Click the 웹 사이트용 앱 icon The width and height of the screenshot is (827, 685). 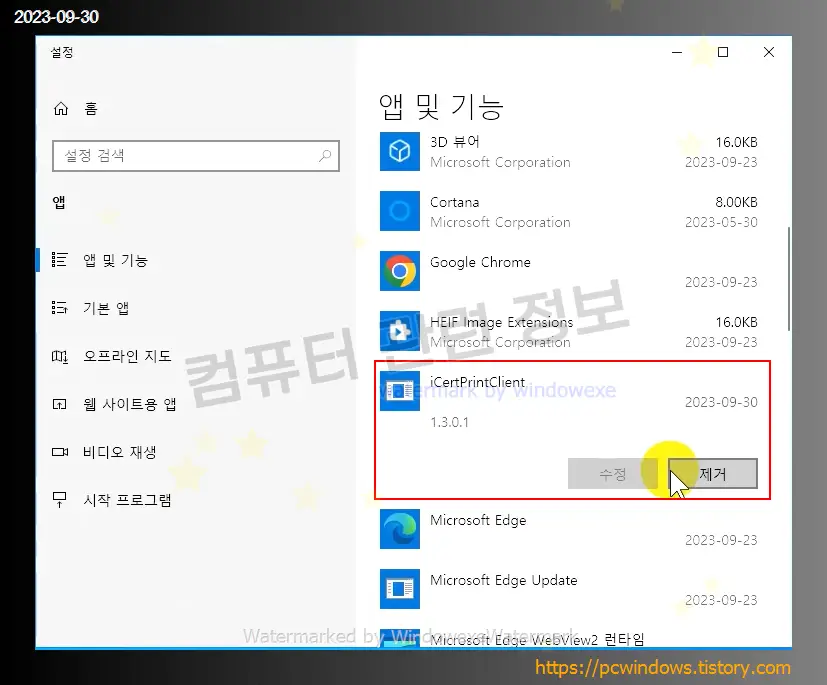point(60,404)
